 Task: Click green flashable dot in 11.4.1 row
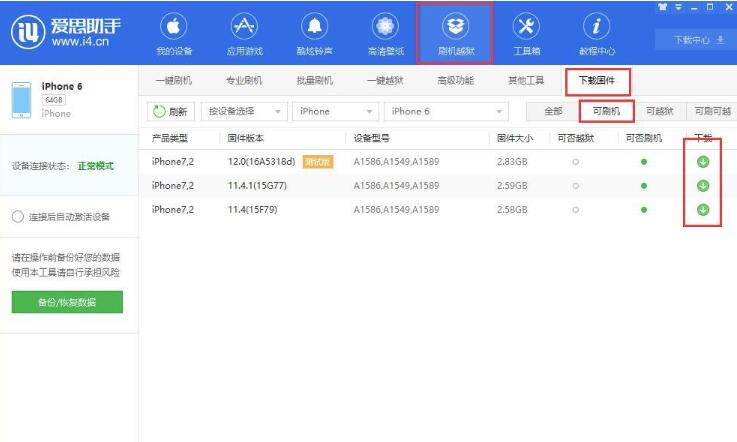tap(644, 186)
